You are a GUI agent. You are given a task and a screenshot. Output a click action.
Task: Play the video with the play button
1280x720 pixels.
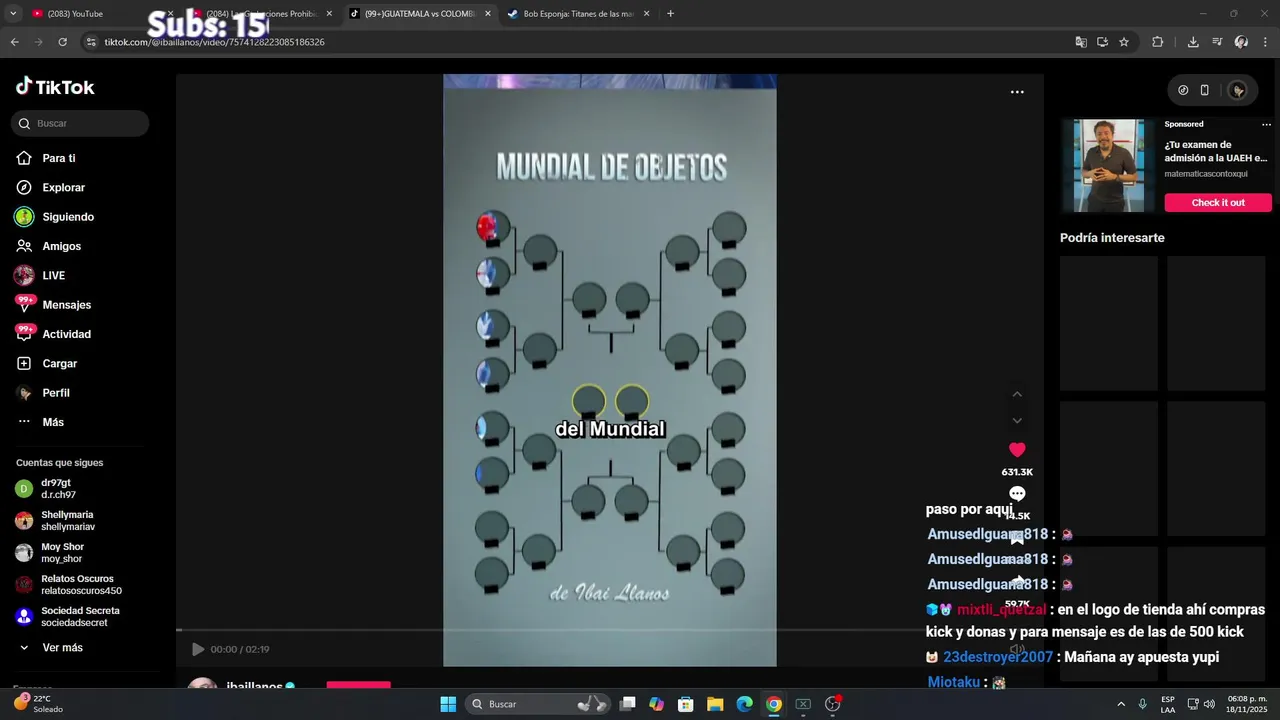[x=198, y=649]
